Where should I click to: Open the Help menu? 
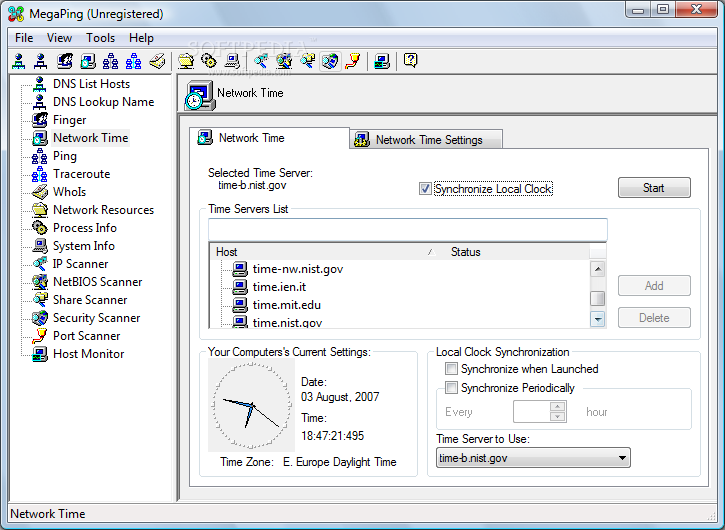click(141, 38)
